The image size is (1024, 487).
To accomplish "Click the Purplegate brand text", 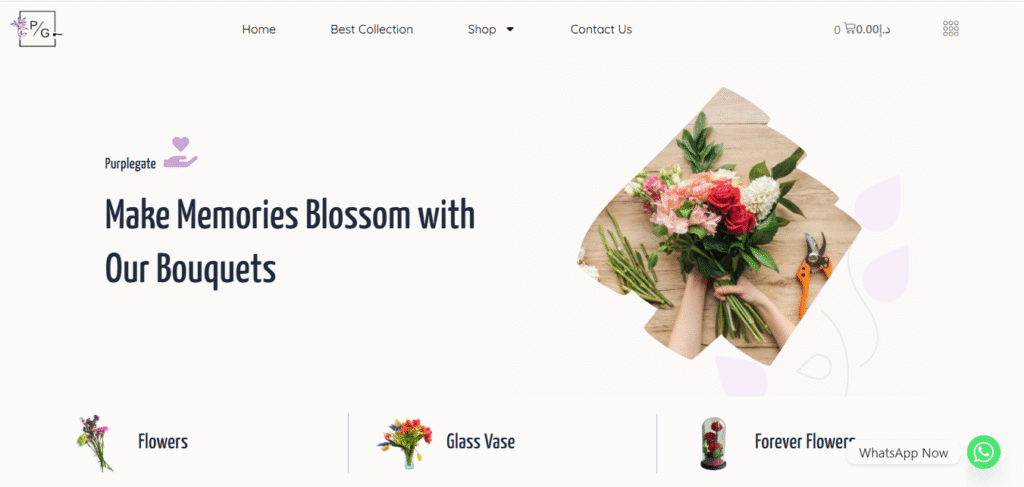I will [x=131, y=164].
